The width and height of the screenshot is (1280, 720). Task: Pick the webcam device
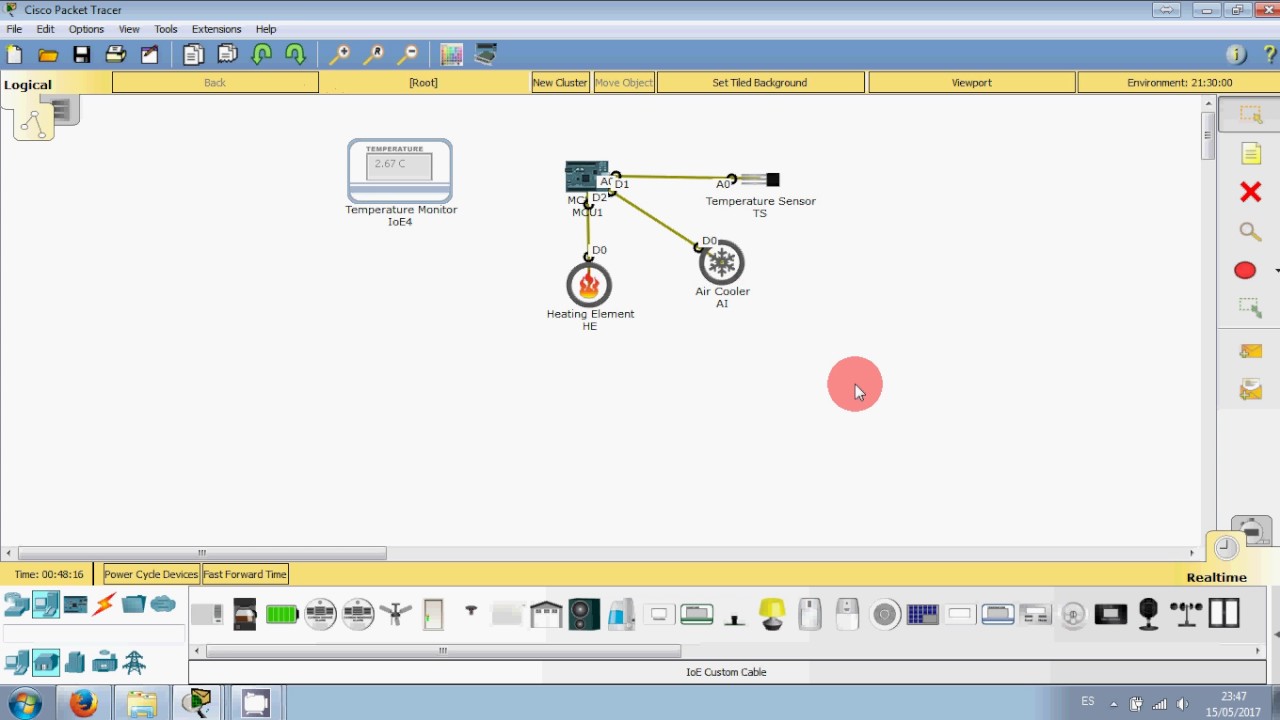coord(1148,614)
